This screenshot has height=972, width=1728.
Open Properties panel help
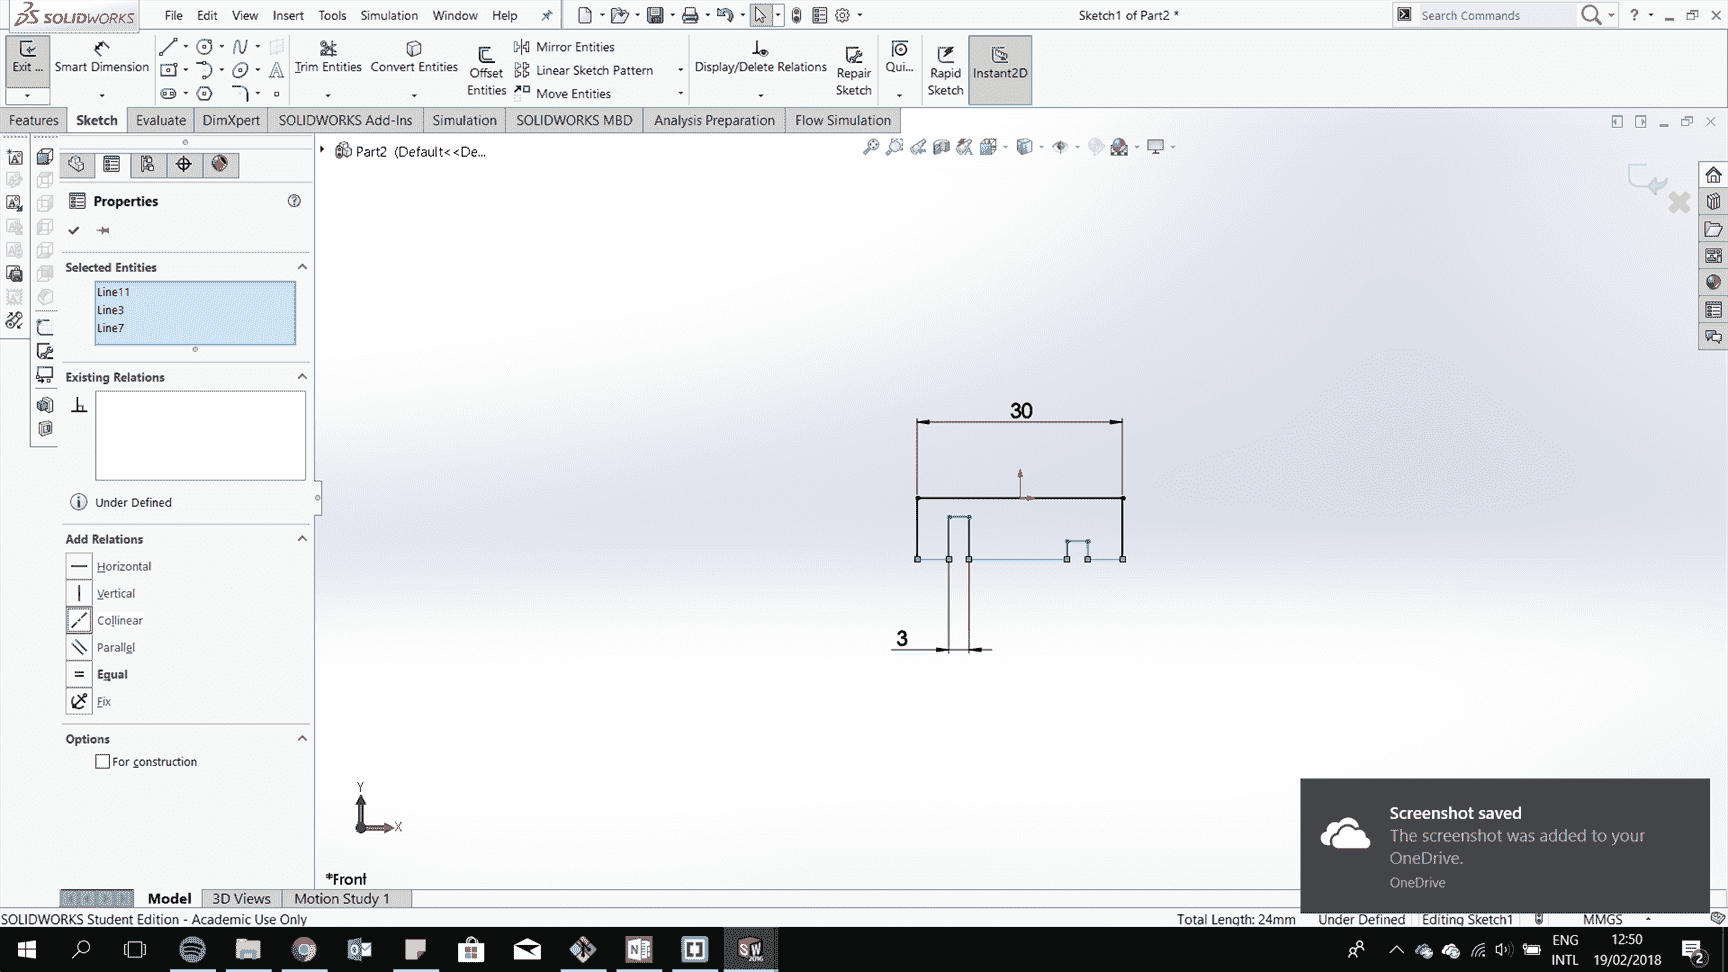pyautogui.click(x=294, y=201)
